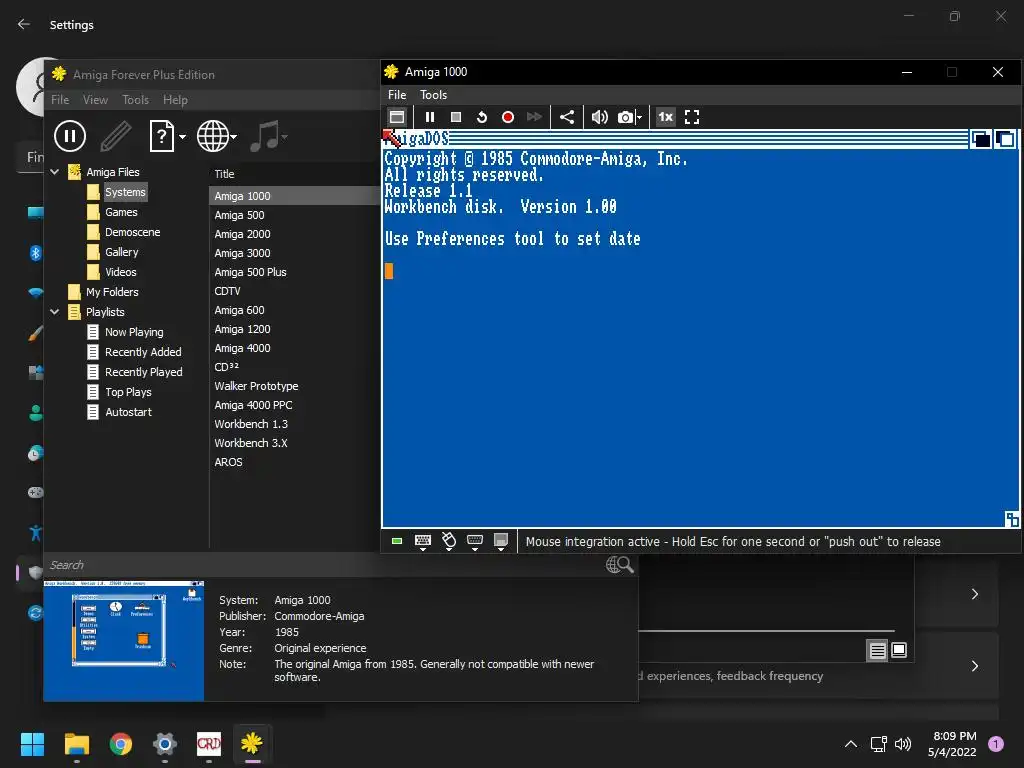Click the Search field in Amiga Forever

pyautogui.click(x=323, y=565)
